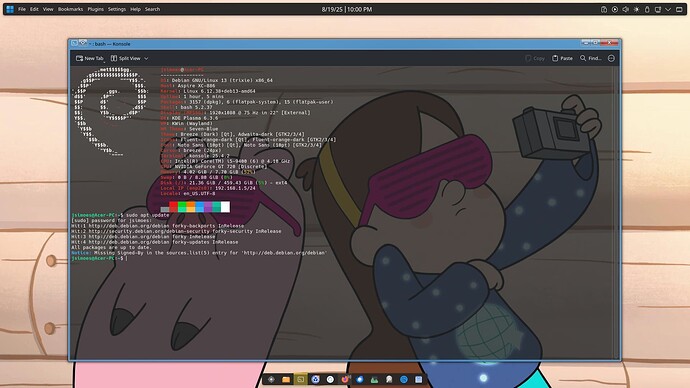Click the white color block in terminal
This screenshot has width=690, height=388.
pyautogui.click(x=225, y=207)
